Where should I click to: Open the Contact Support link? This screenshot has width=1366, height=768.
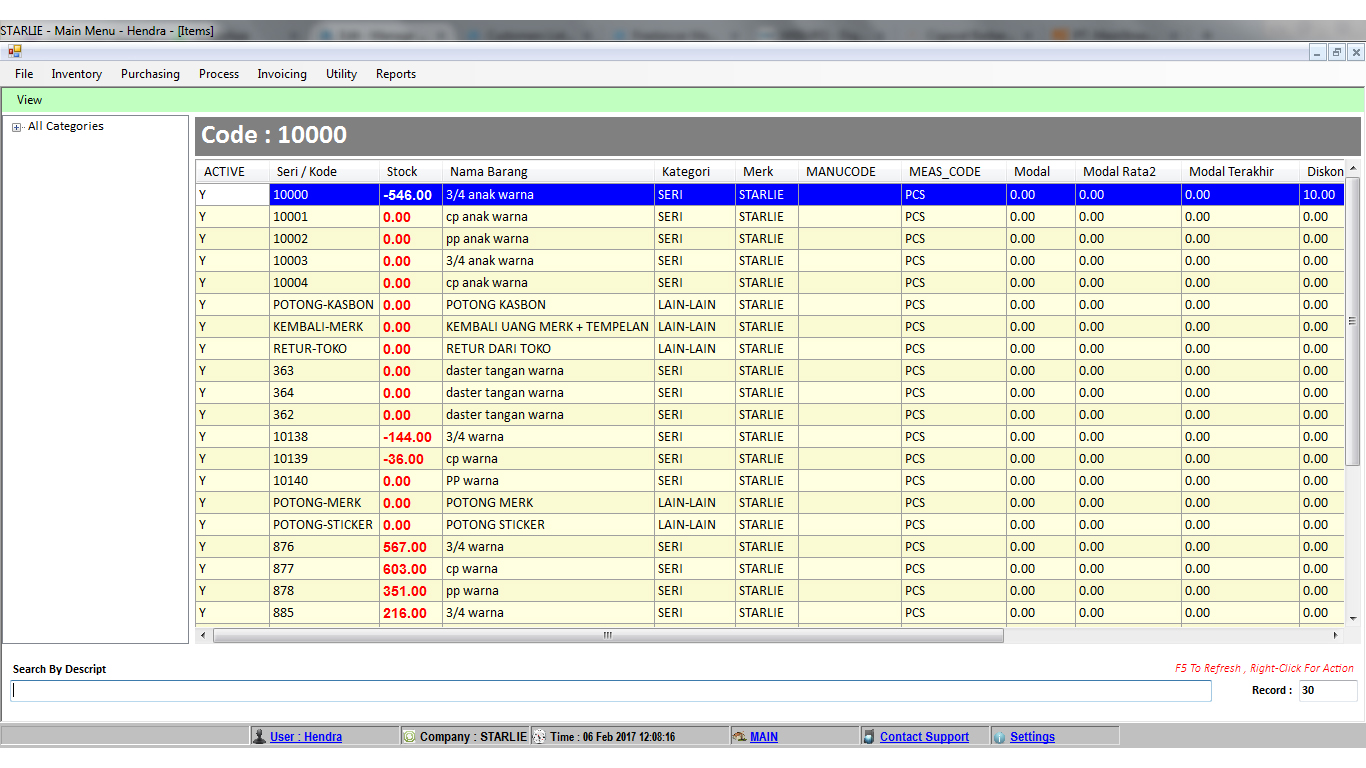[x=924, y=737]
